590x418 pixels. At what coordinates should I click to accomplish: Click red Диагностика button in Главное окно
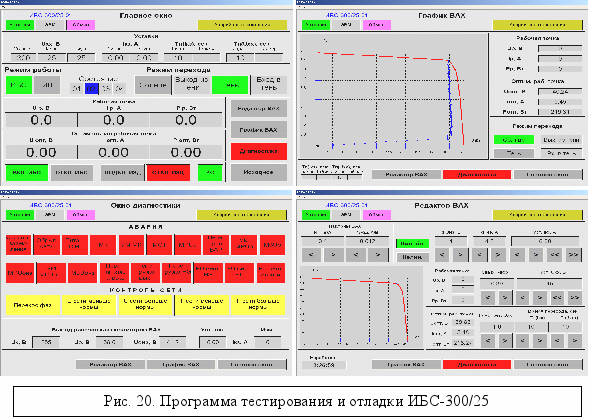259,151
